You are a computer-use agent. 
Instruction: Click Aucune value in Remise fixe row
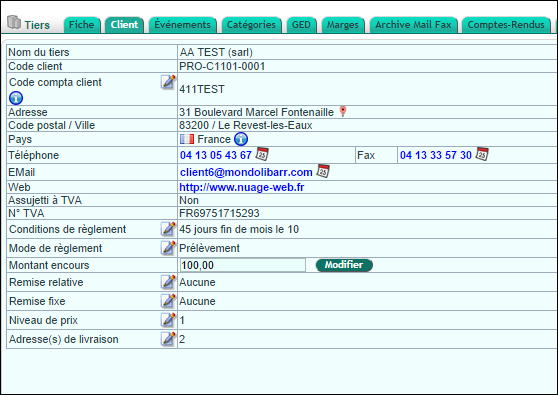[x=197, y=301]
